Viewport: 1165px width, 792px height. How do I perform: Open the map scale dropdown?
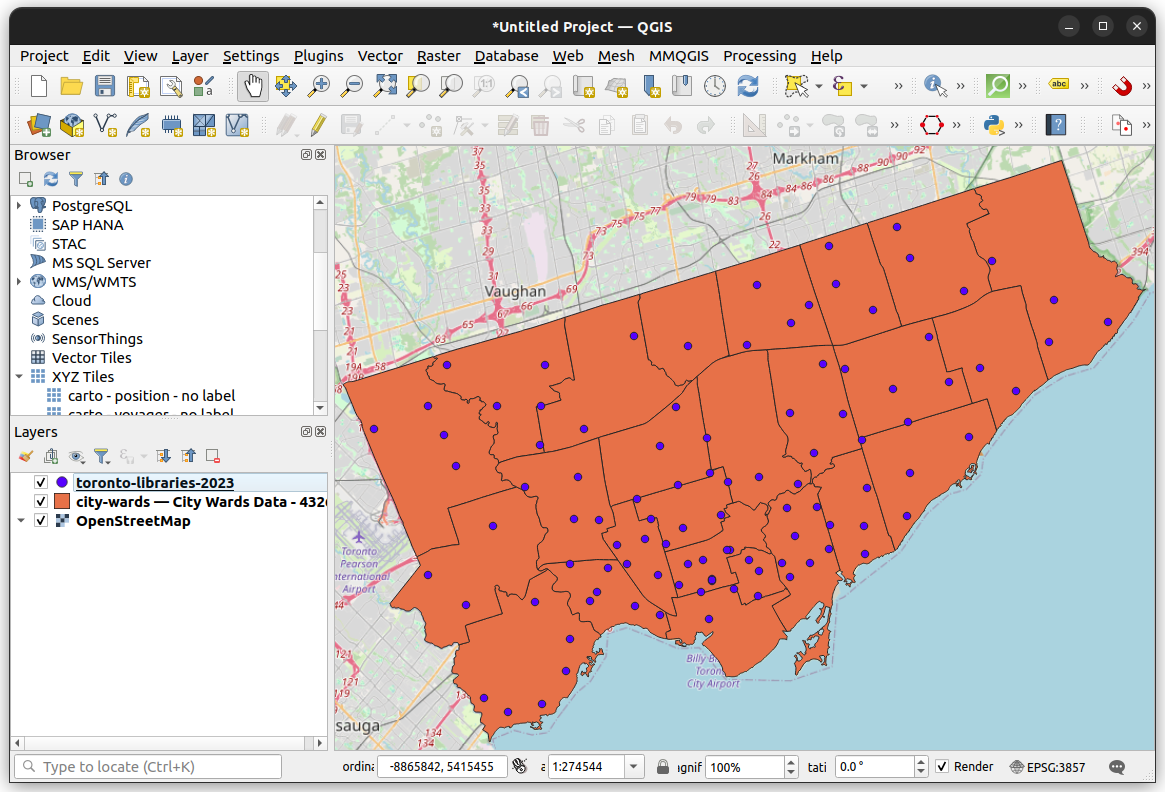click(634, 767)
